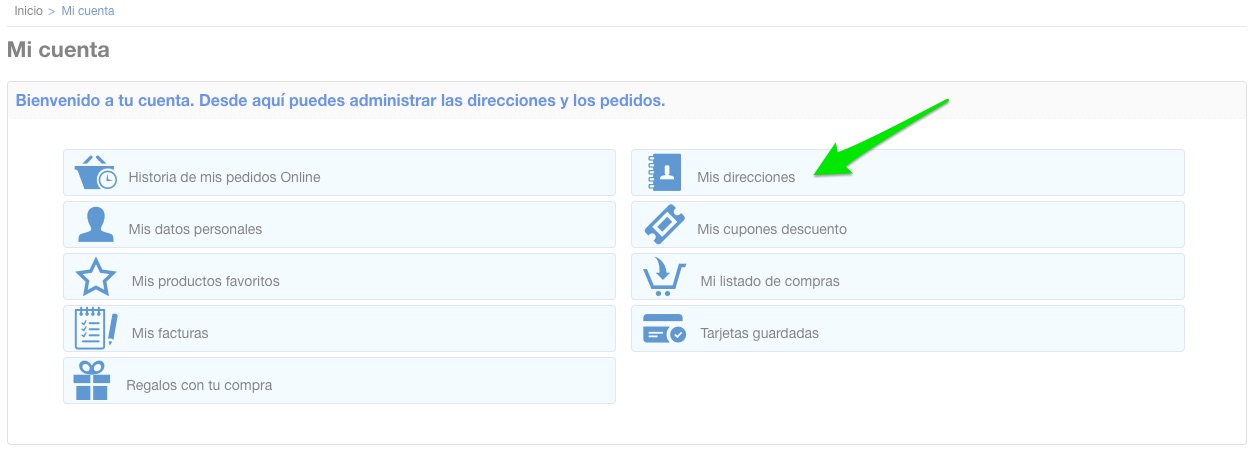The height and width of the screenshot is (451, 1254).
Task: Open the Mis direcciones link
Action: (x=746, y=177)
